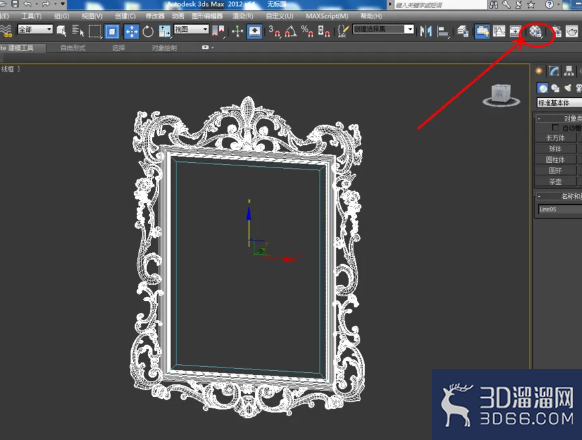Toggle Angle Snap on toolbar
The image size is (582, 440).
[291, 31]
